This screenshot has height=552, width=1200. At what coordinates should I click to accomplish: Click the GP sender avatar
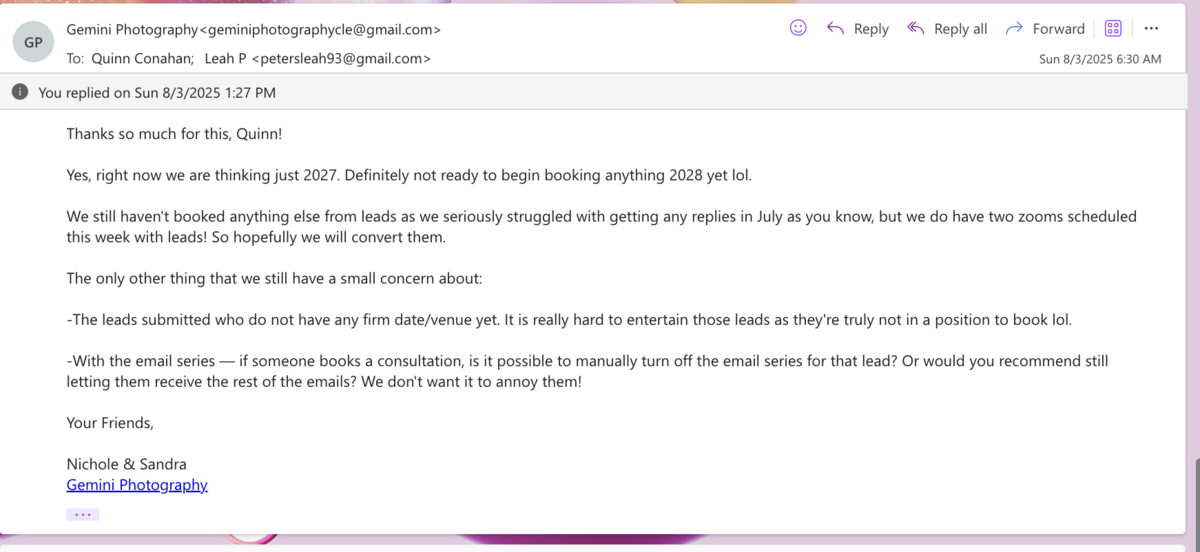(x=33, y=42)
